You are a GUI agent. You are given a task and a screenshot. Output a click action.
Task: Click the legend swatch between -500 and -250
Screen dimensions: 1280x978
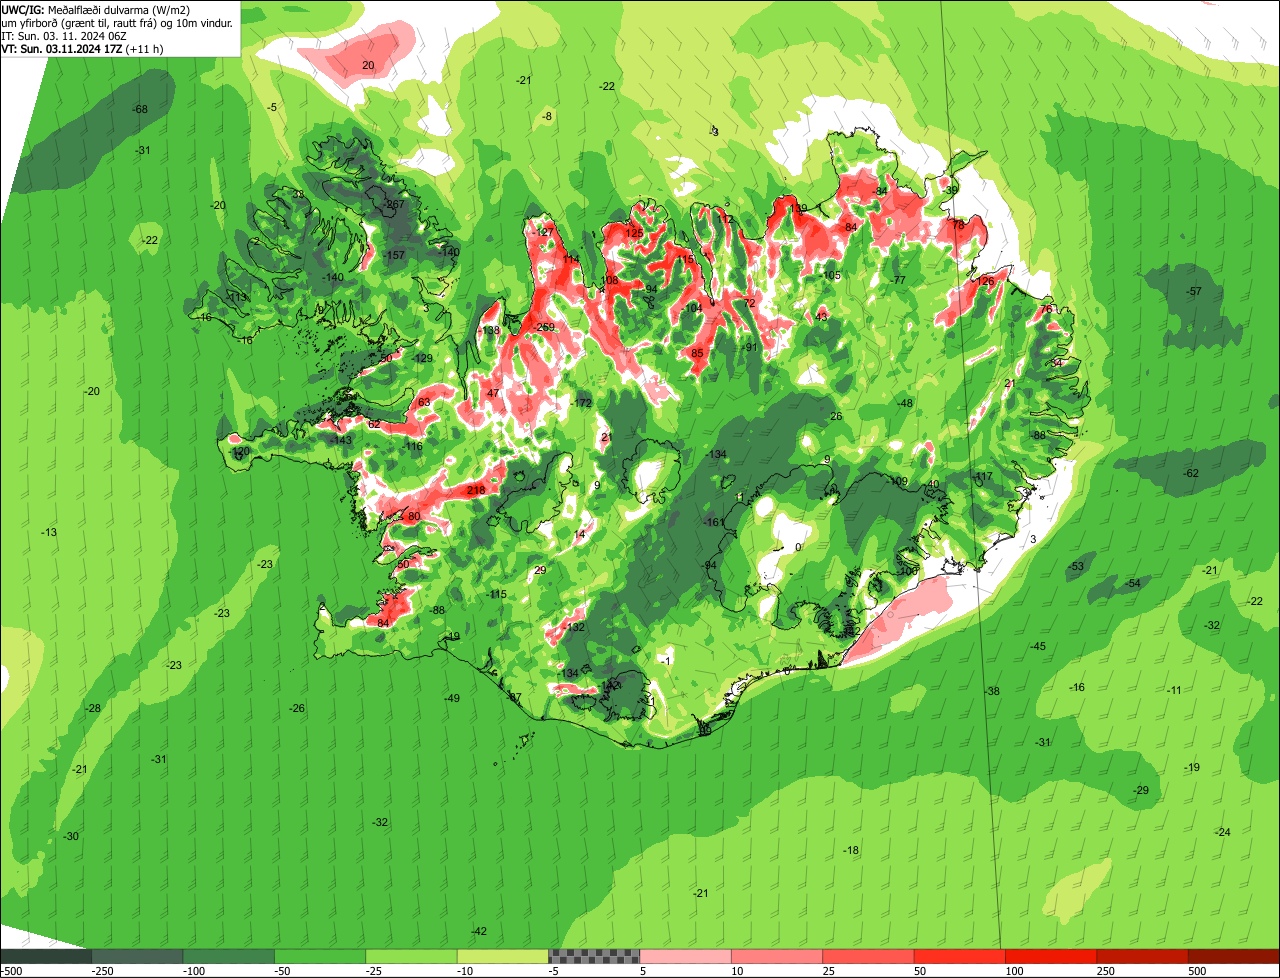[x=46, y=956]
